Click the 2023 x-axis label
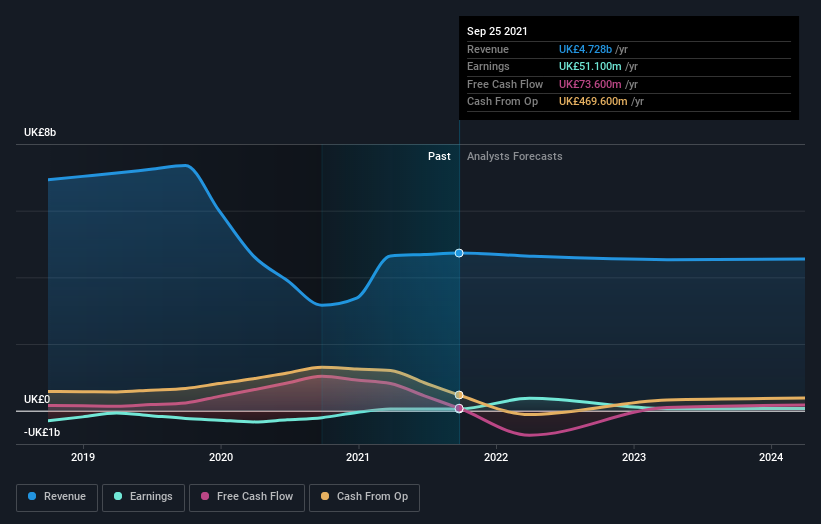This screenshot has height=524, width=821. click(x=634, y=458)
